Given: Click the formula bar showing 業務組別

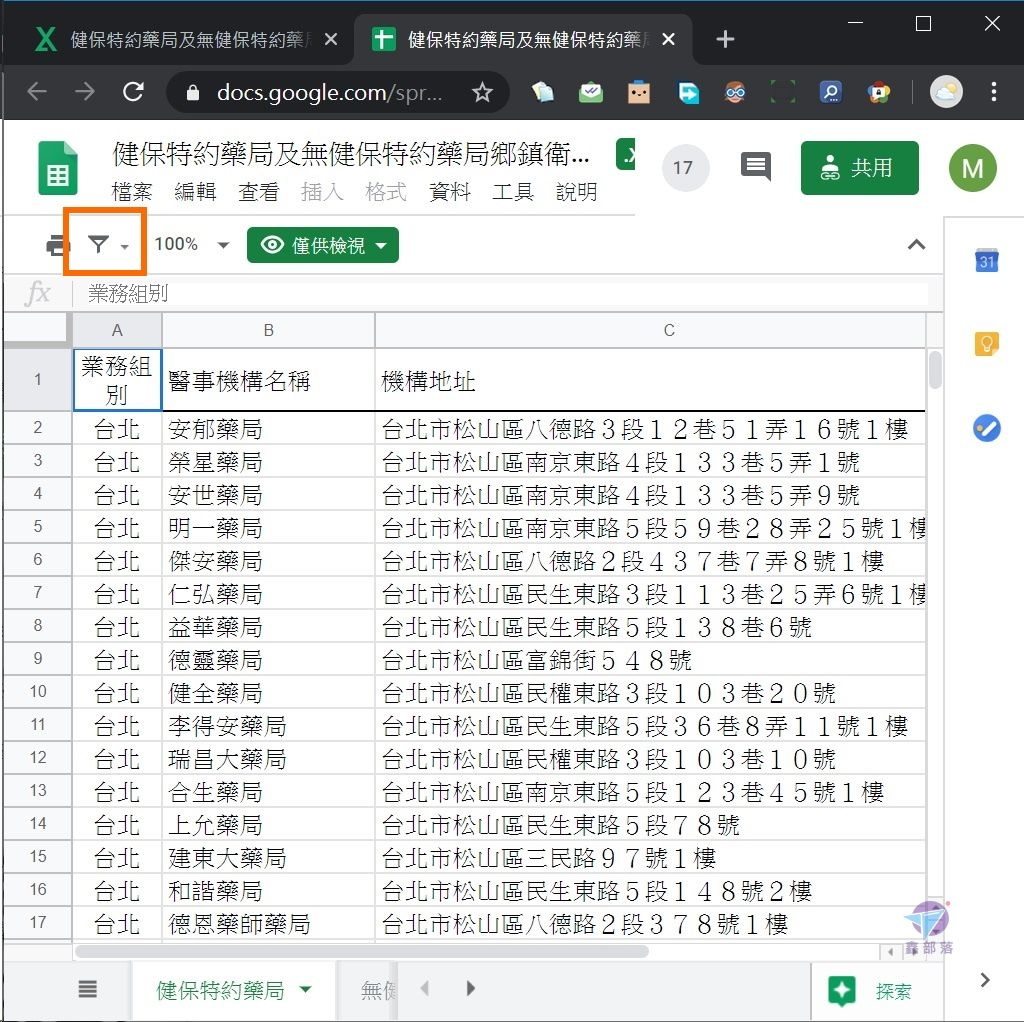Looking at the screenshot, I should tap(507, 293).
